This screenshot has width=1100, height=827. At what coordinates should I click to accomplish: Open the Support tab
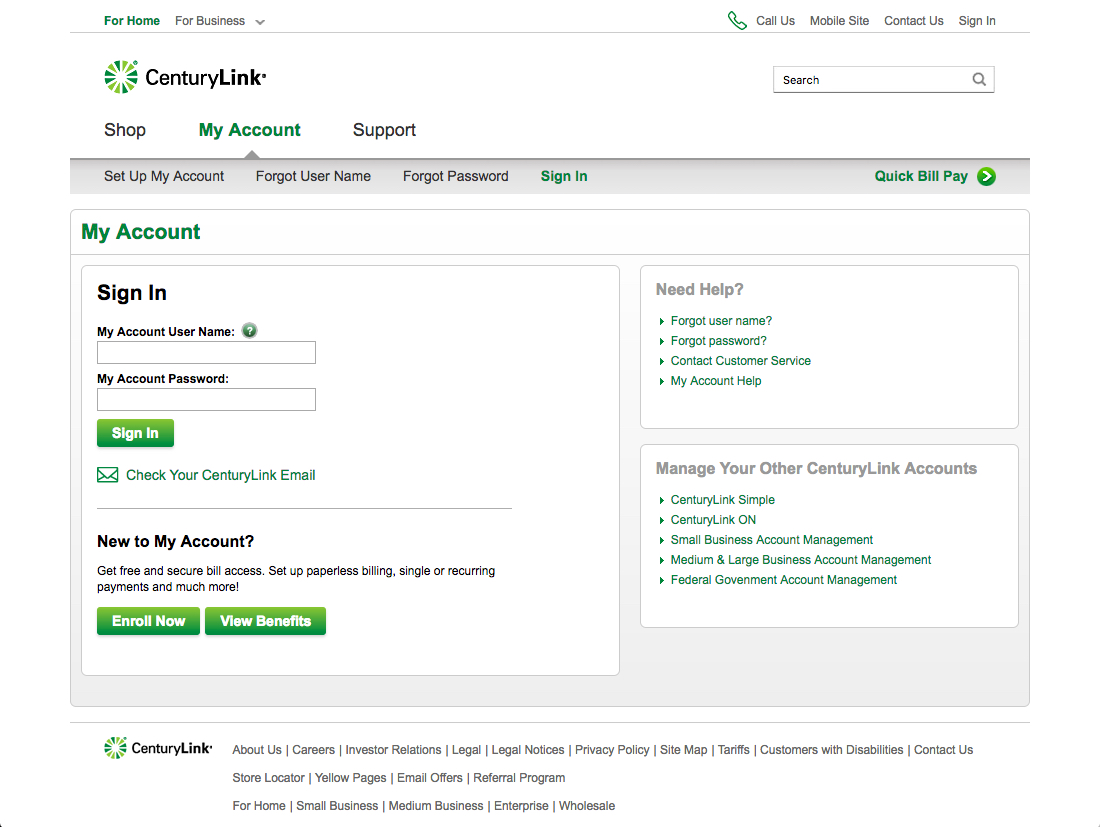click(x=384, y=130)
